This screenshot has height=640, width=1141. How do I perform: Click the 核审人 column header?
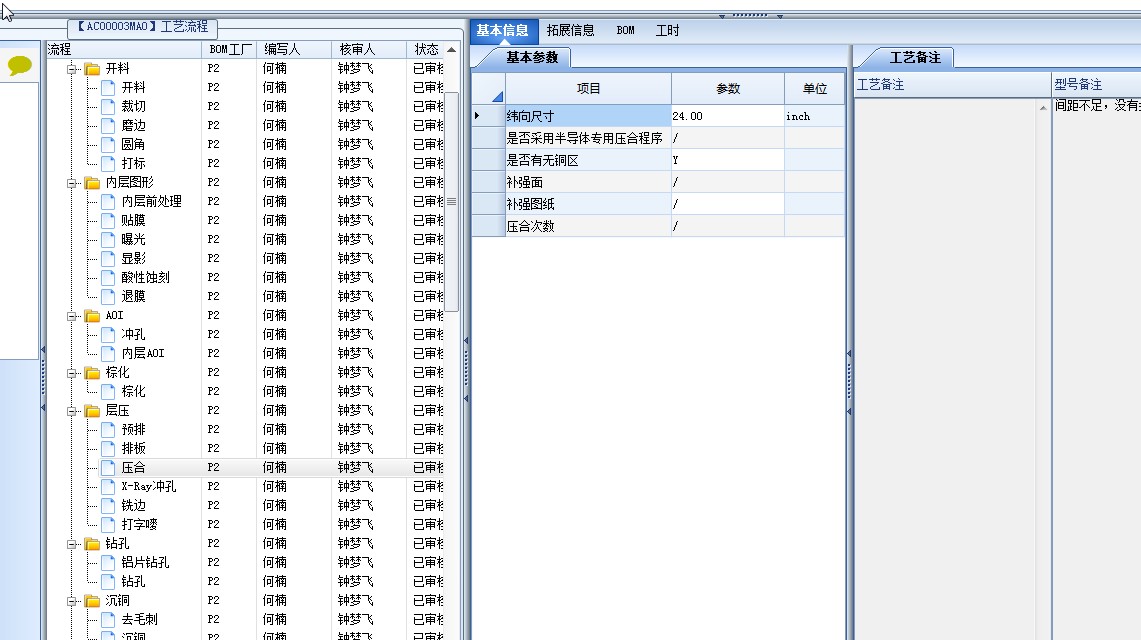point(369,49)
